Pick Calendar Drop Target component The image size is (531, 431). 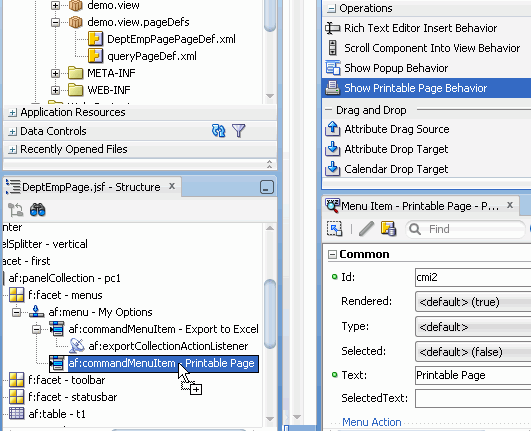coord(396,169)
